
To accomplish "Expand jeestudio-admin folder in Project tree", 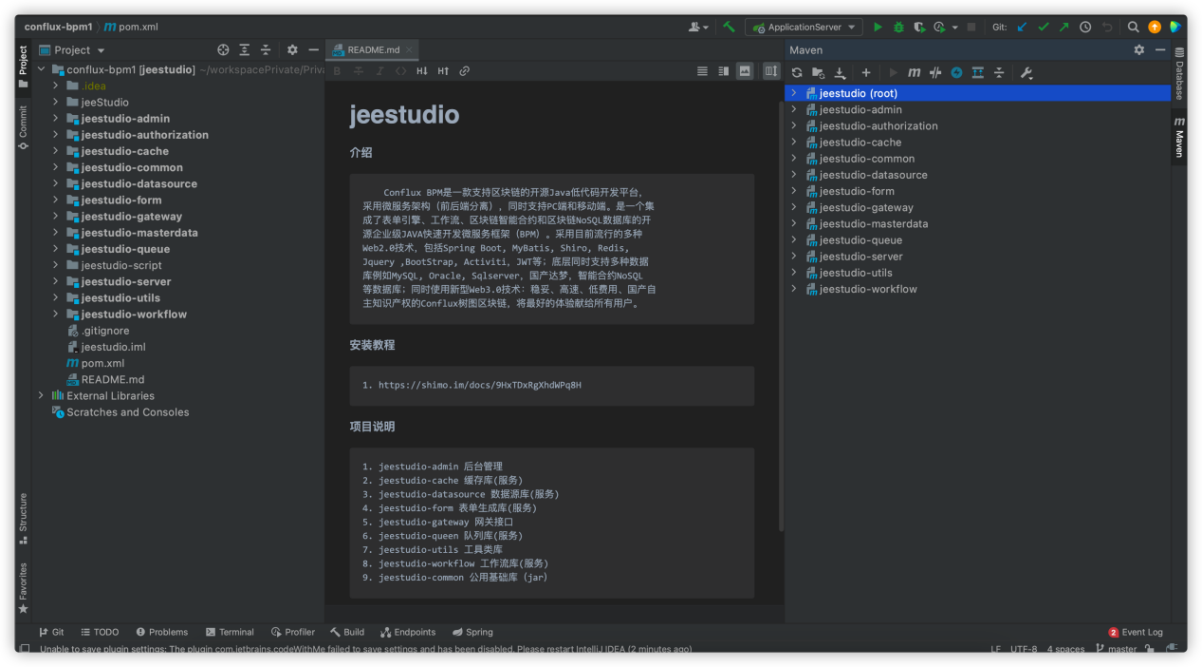I will click(x=56, y=118).
